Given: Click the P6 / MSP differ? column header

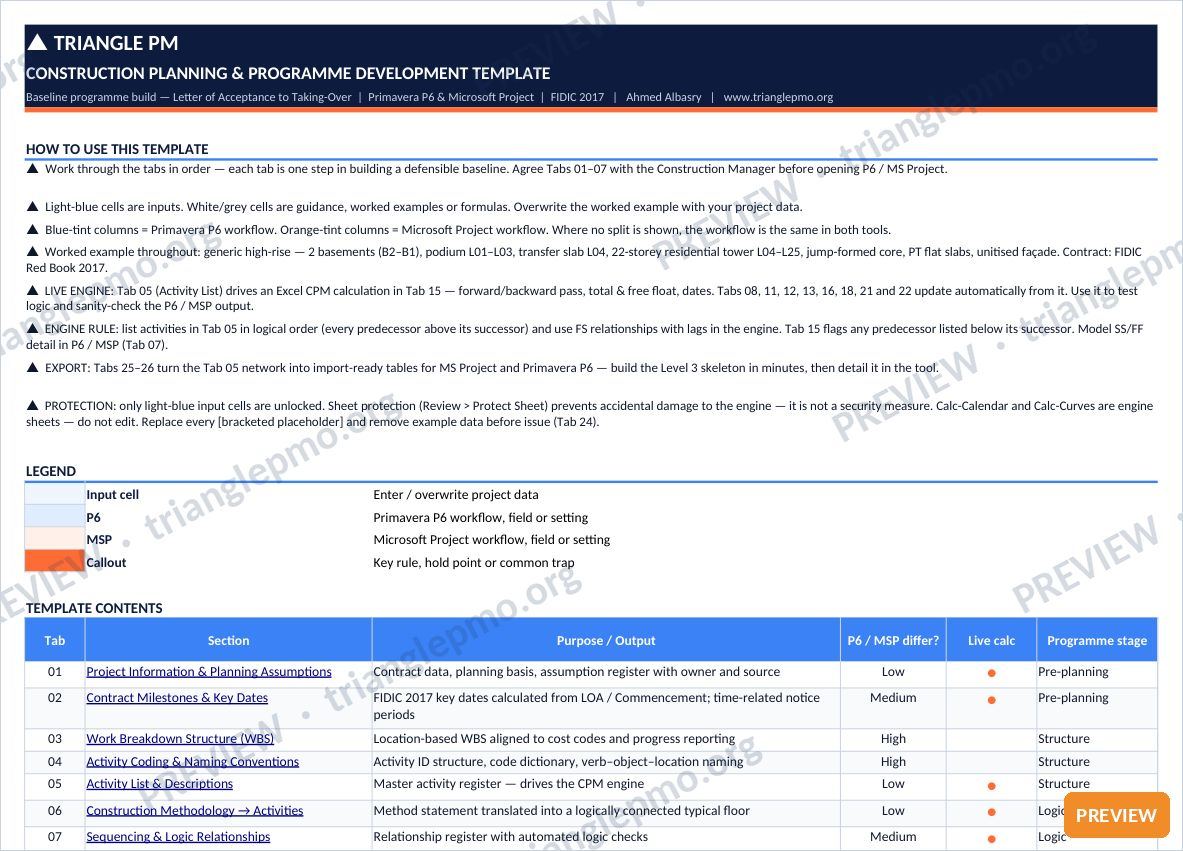Looking at the screenshot, I should [893, 641].
